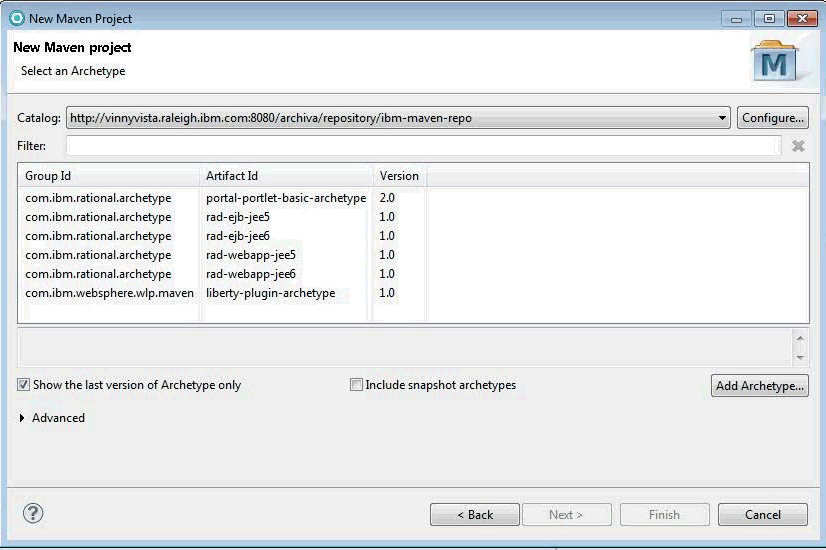
Task: Clear the filter with the X icon
Action: pyautogui.click(x=798, y=146)
